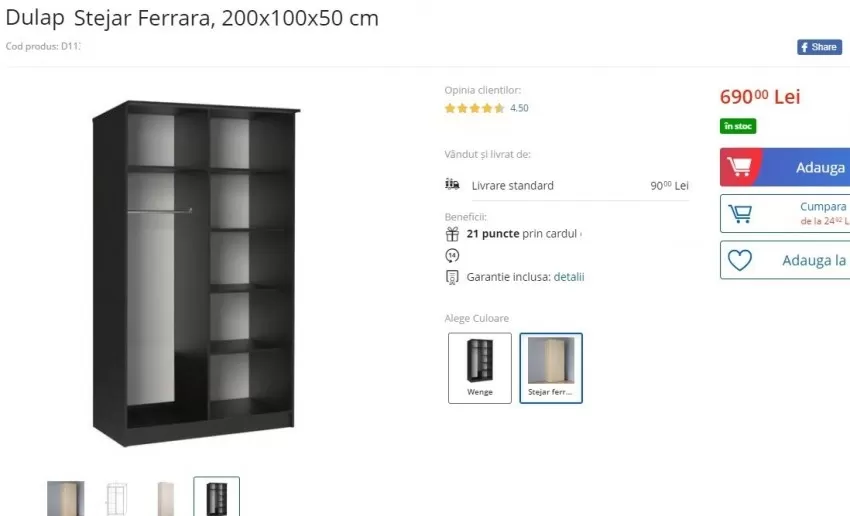Click the Facebook Share button
The height and width of the screenshot is (516, 850).
pyautogui.click(x=819, y=47)
